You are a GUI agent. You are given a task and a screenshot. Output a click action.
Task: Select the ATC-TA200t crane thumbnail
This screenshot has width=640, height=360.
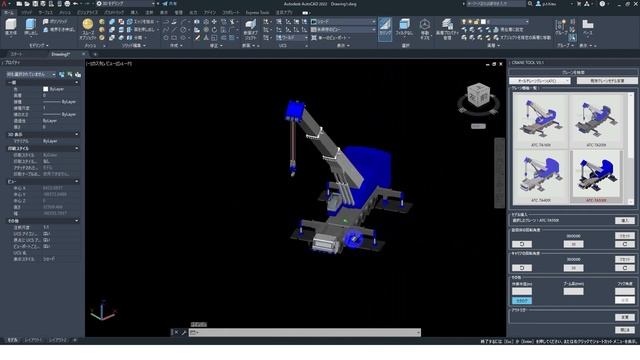pos(596,121)
